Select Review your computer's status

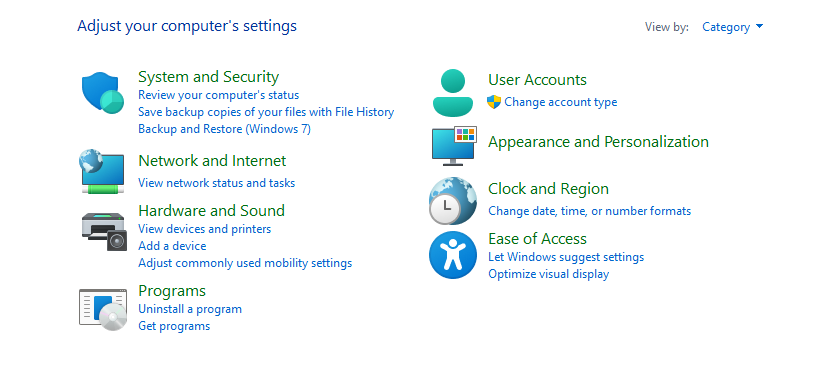click(218, 95)
